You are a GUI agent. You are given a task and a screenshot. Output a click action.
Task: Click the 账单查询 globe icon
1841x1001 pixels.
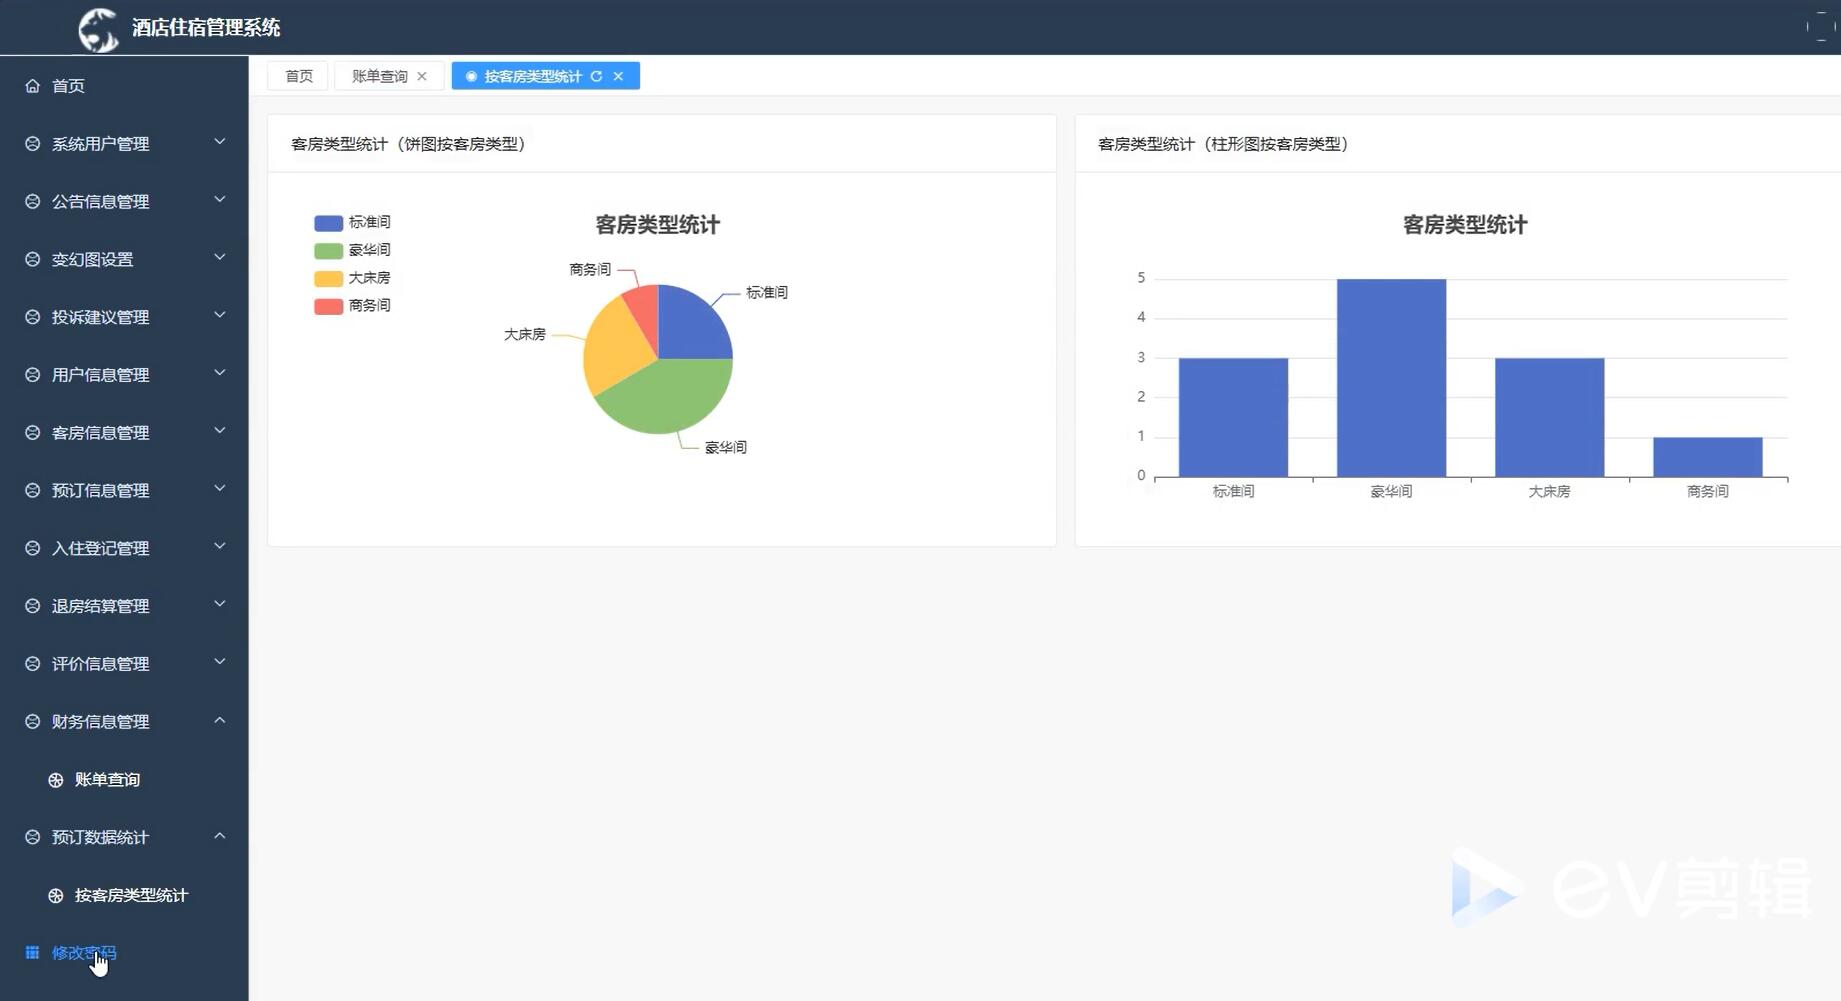pyautogui.click(x=56, y=779)
